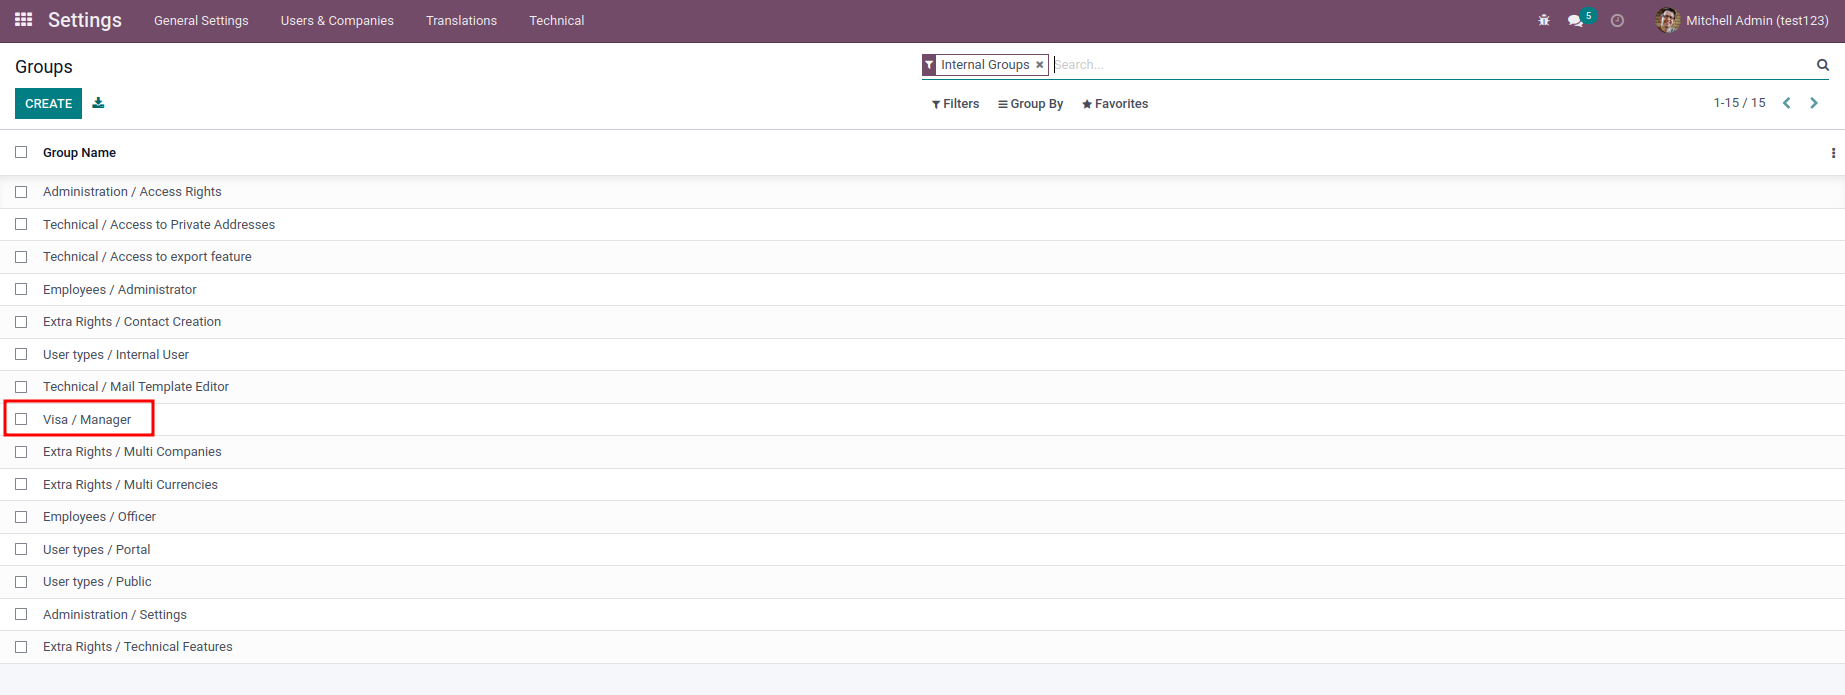
Task: Open the Employees / Officer row
Action: (99, 517)
